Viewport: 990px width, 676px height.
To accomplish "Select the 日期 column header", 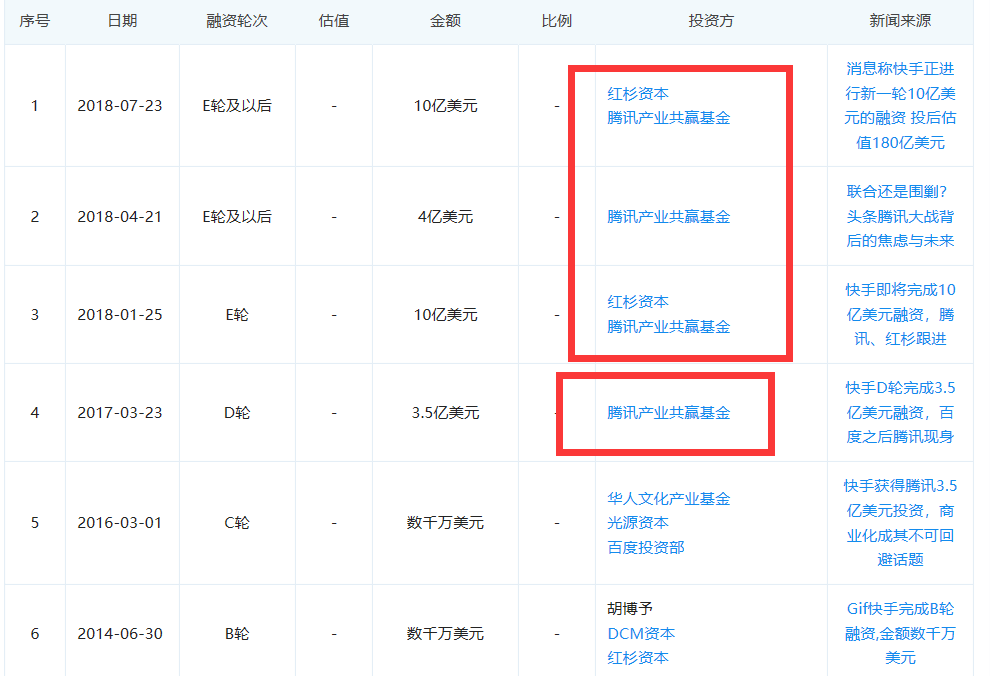I will 122,21.
